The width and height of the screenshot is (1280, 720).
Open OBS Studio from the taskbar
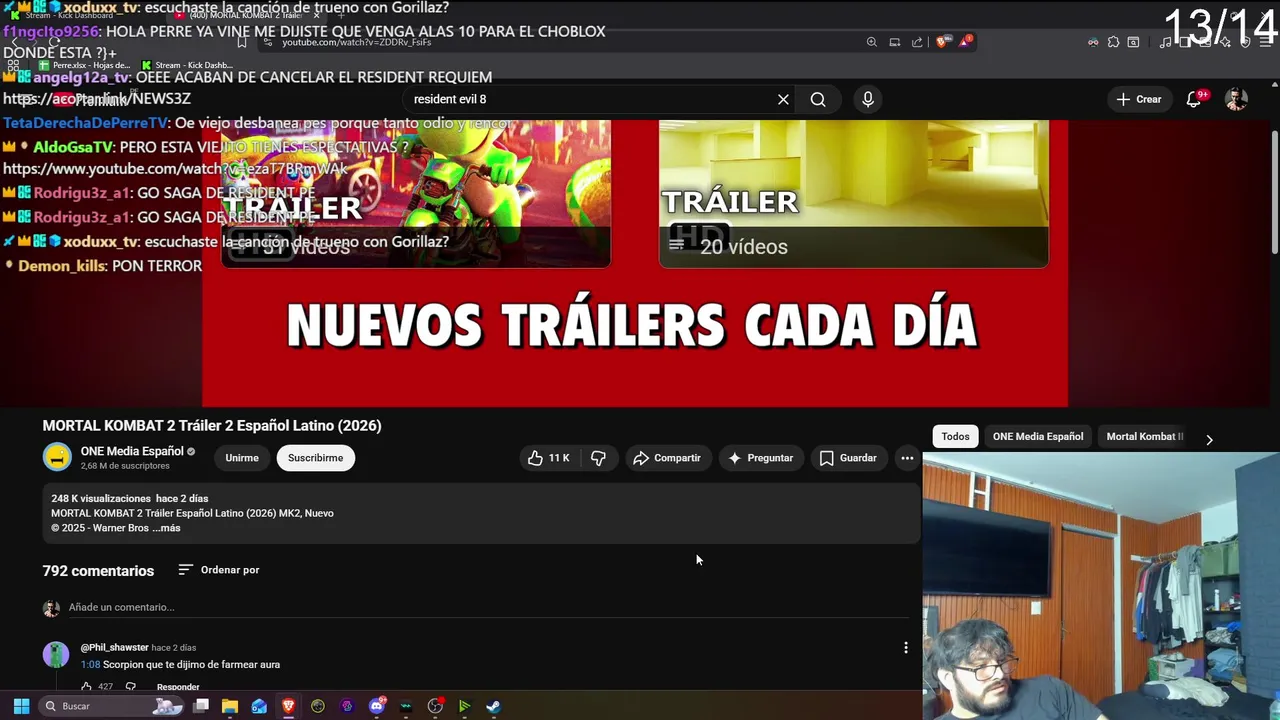[x=435, y=706]
